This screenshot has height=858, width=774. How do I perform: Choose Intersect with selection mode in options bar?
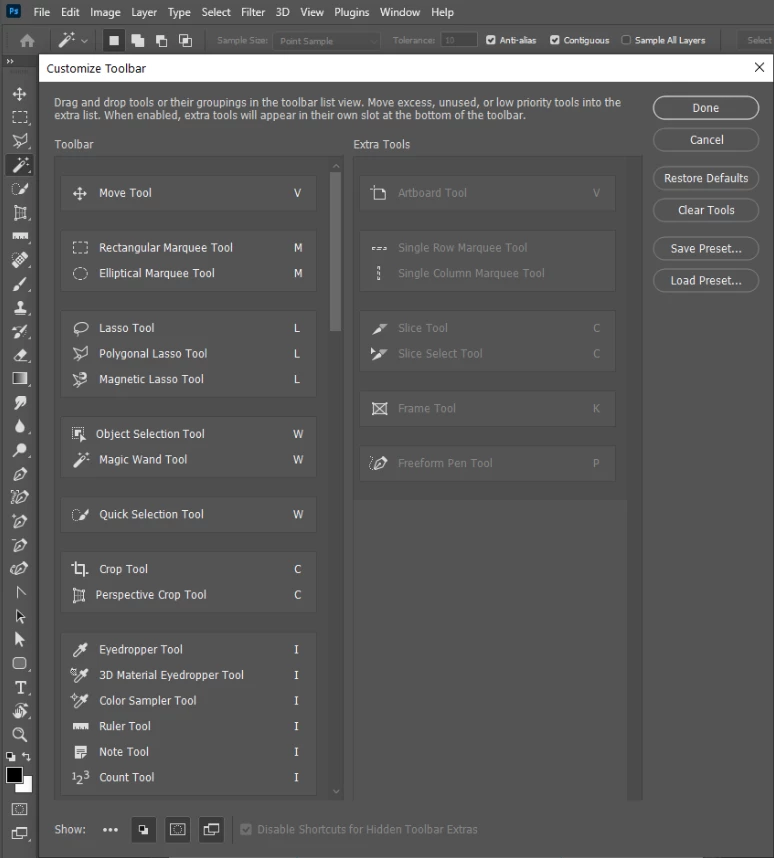tap(186, 40)
